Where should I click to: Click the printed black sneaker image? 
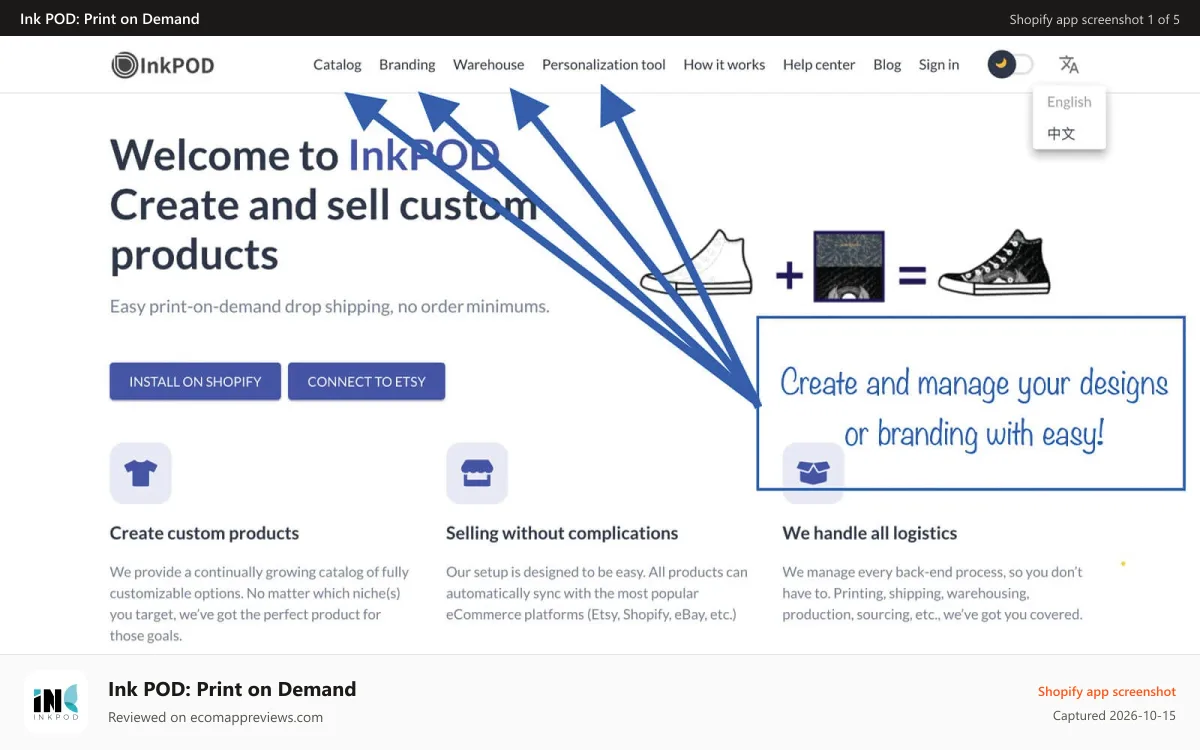click(994, 263)
